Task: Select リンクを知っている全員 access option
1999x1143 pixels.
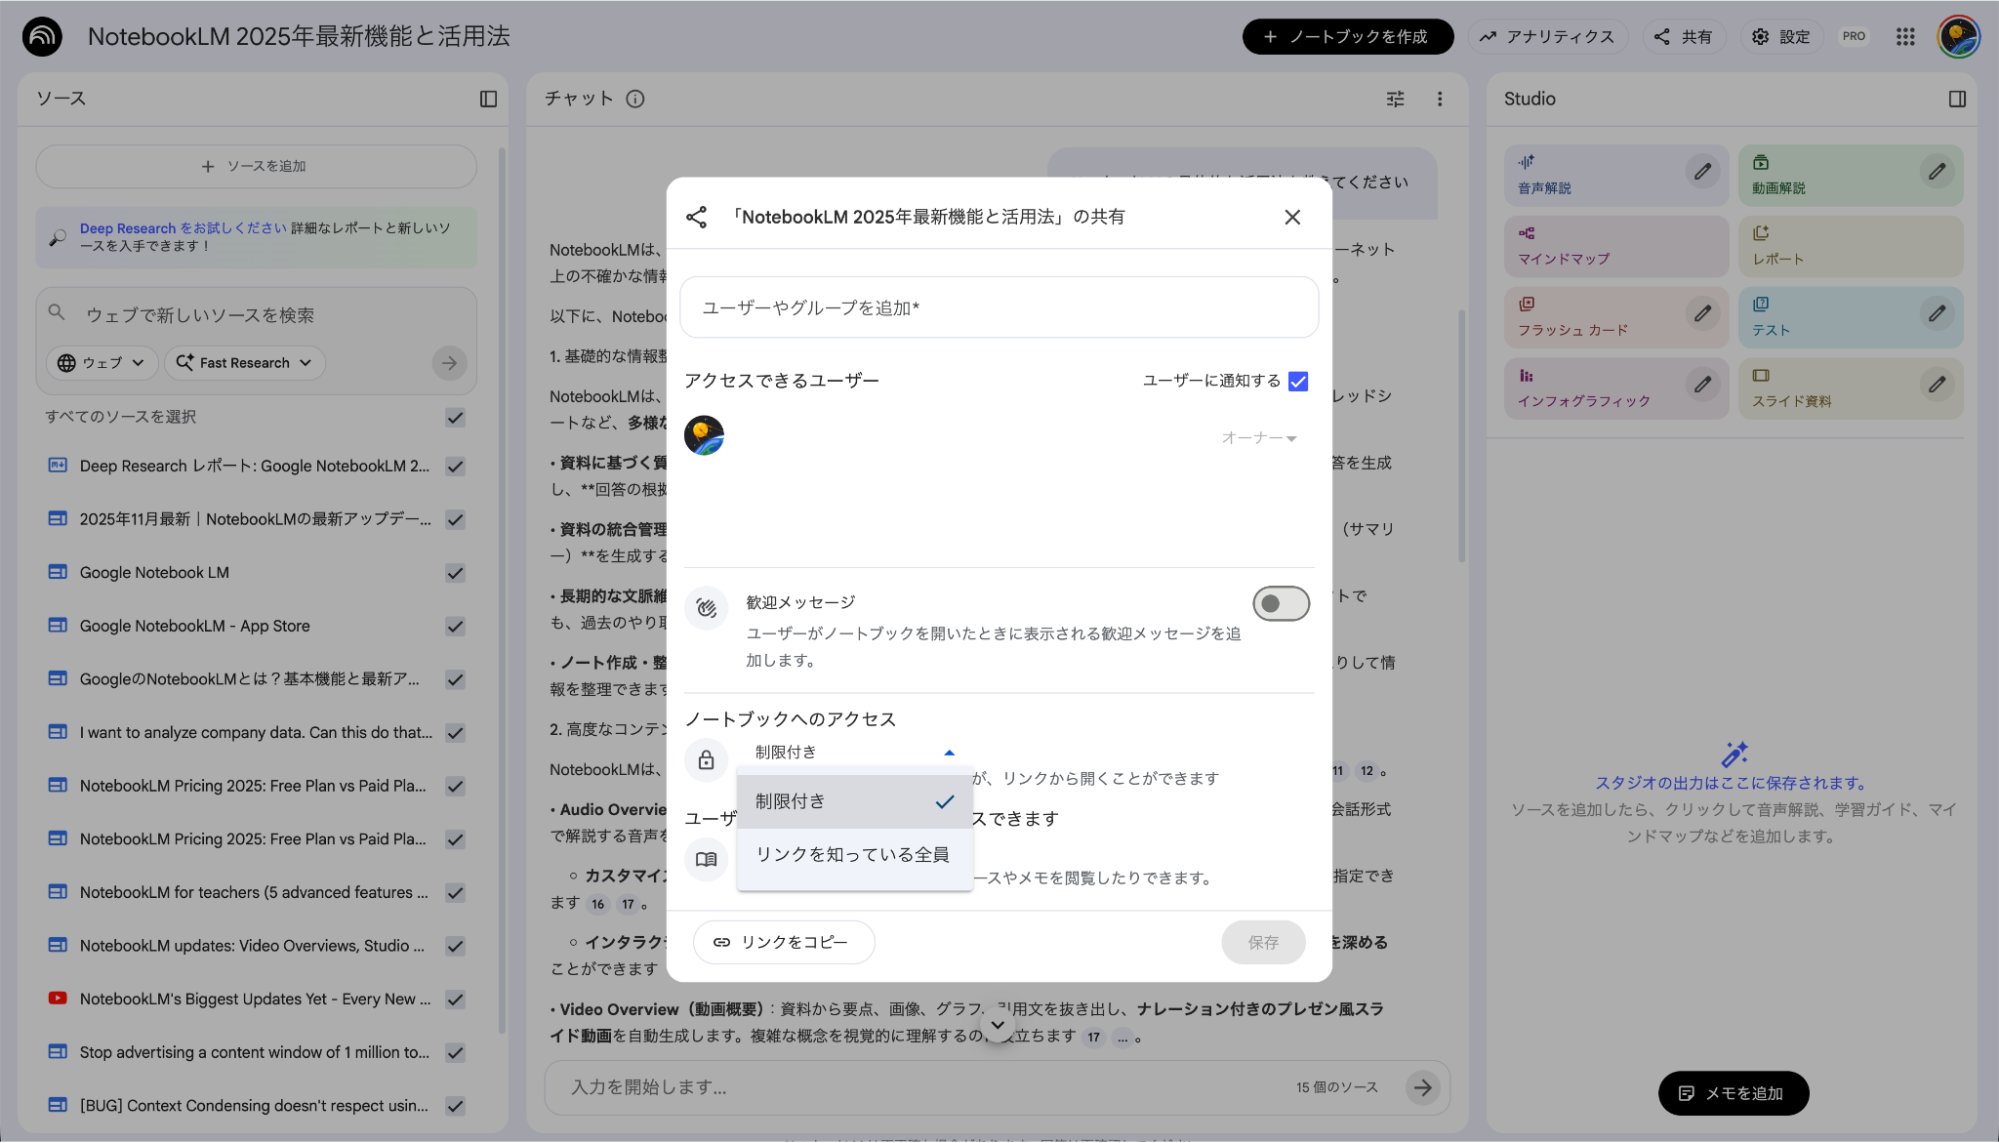Action: point(852,856)
